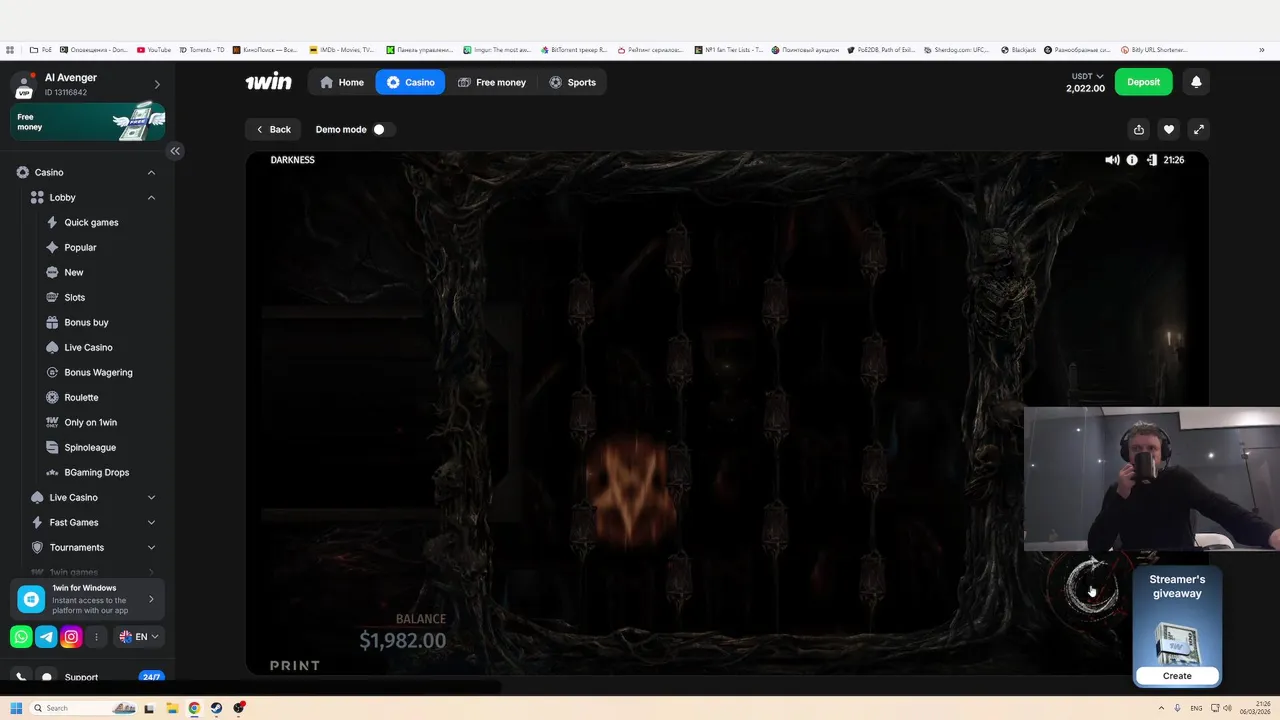Screen dimensions: 1280x720
Task: Open Bonus buy category
Action: [86, 322]
